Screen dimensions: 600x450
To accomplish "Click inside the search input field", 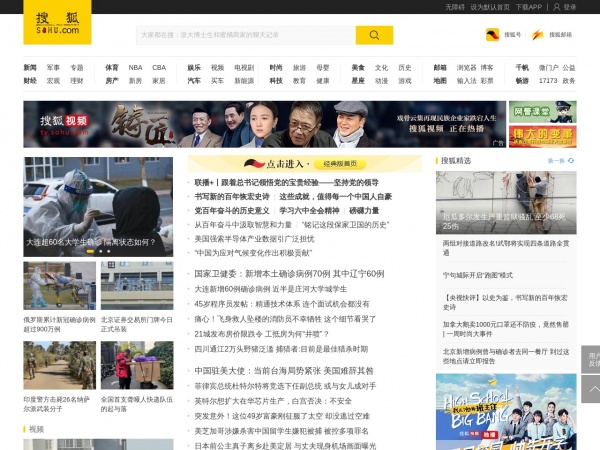I will [246, 35].
